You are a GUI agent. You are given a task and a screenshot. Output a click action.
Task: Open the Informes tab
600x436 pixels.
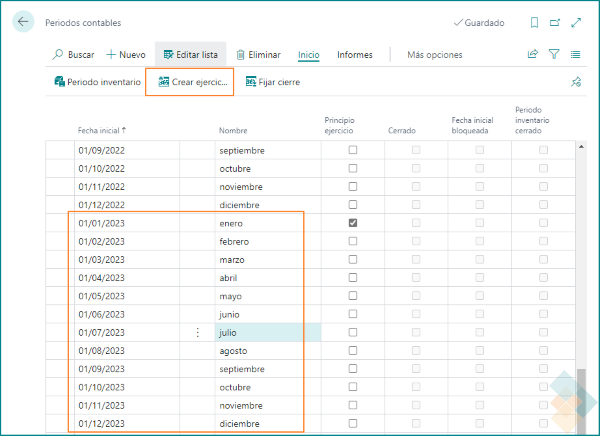[x=355, y=55]
